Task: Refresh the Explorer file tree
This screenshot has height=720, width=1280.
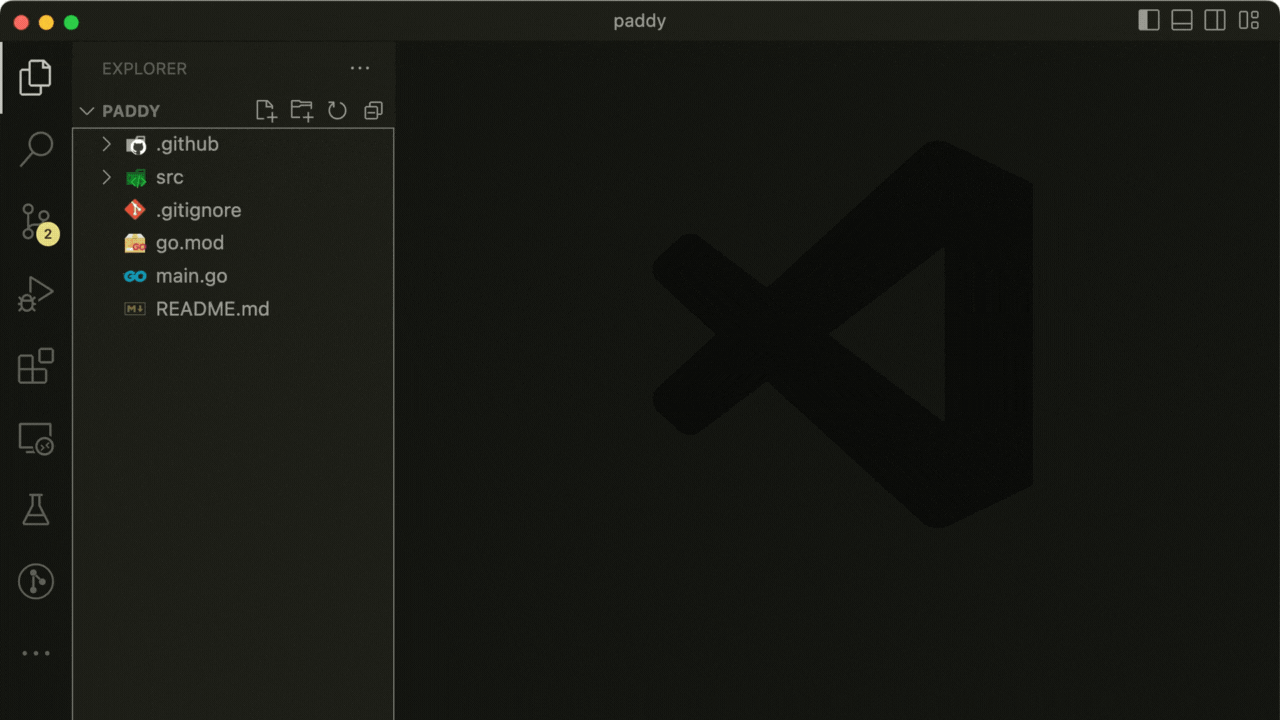Action: coord(337,111)
